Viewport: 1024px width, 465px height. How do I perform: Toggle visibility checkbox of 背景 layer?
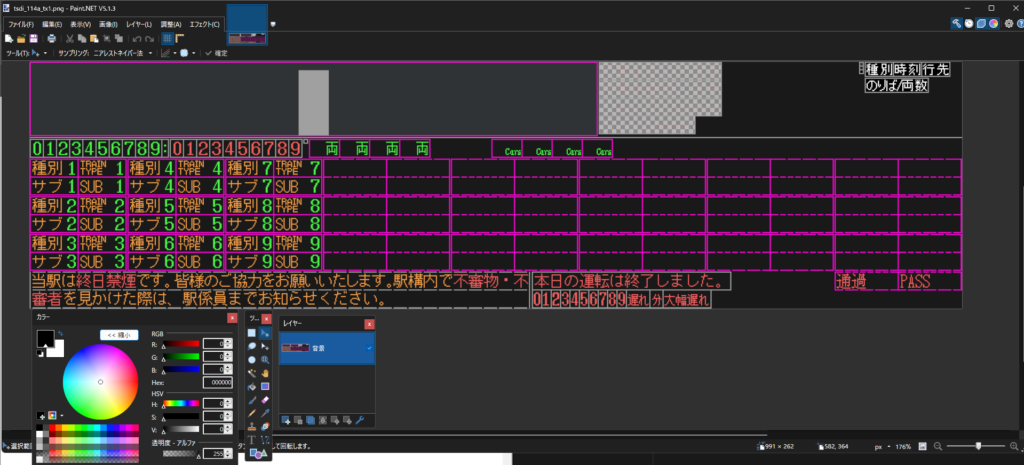[369, 347]
